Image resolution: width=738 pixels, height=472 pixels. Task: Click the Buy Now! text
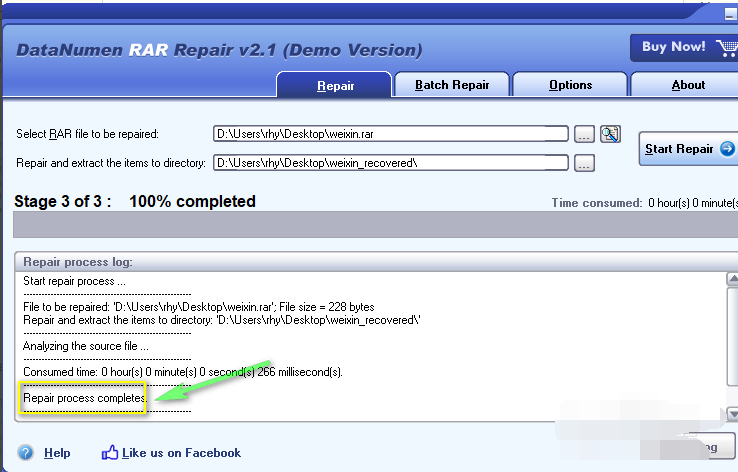click(x=673, y=47)
